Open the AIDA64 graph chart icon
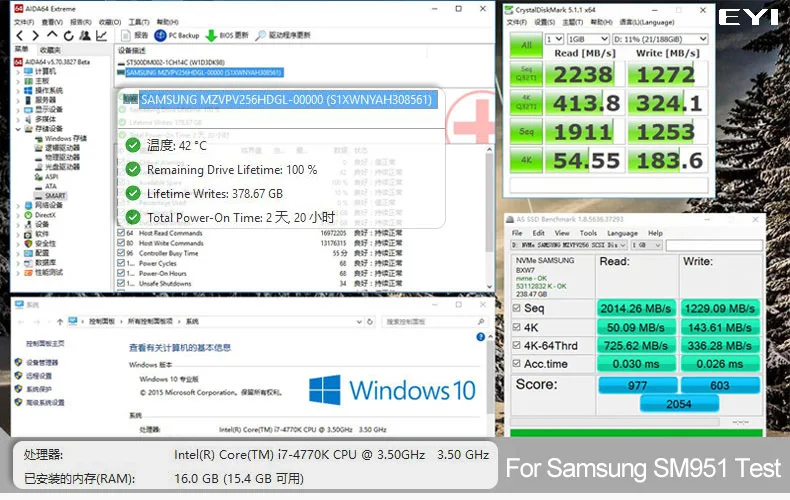The width and height of the screenshot is (790, 500). [x=101, y=35]
